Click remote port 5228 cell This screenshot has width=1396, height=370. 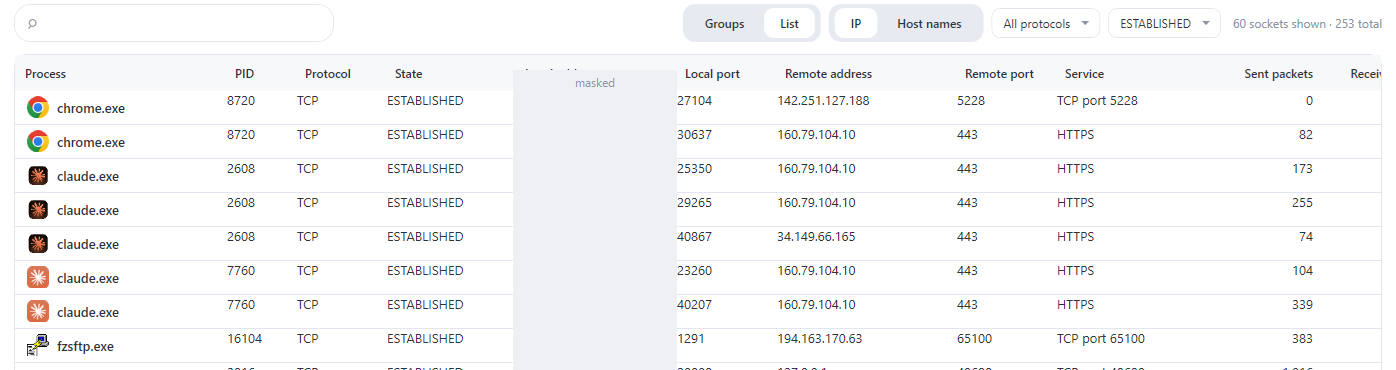971,101
